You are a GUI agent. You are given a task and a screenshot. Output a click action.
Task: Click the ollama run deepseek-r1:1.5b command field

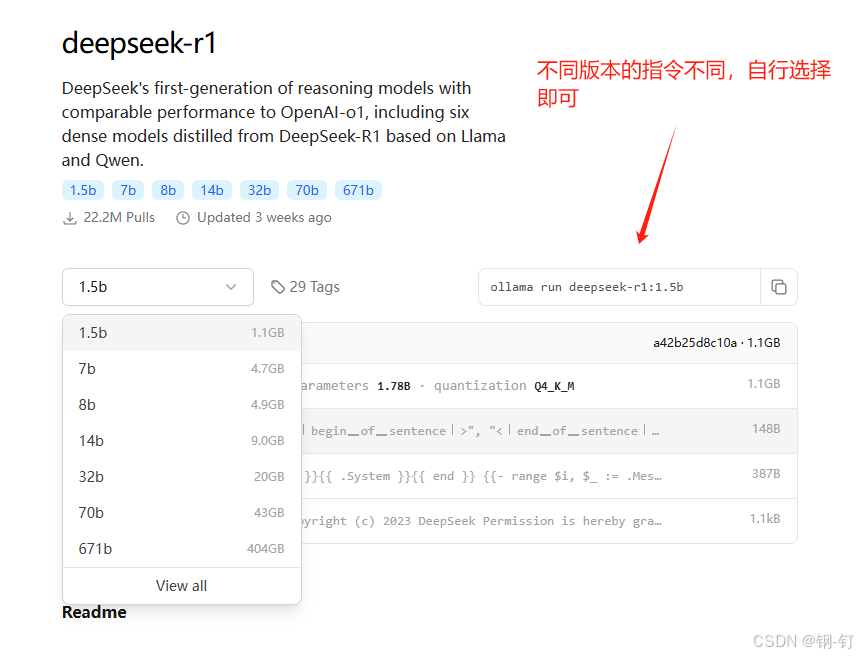[619, 287]
